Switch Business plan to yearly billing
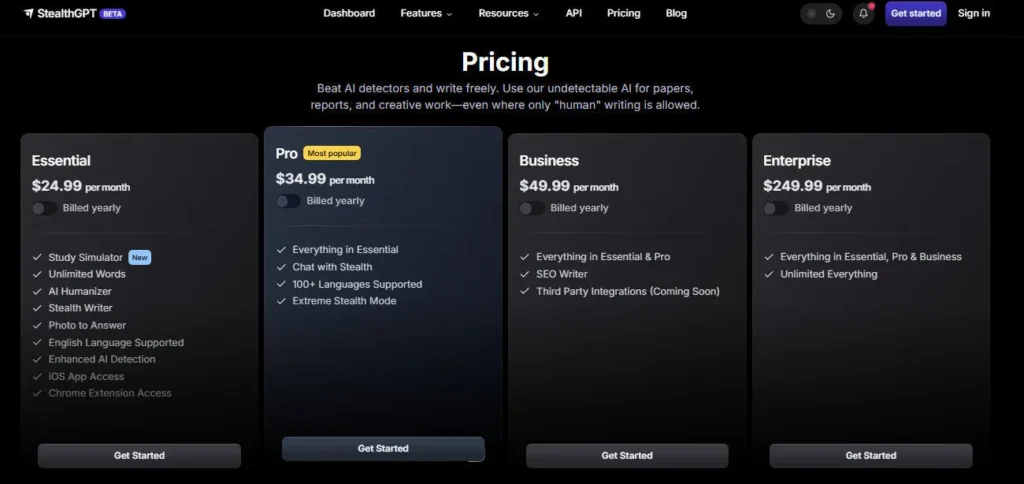Viewport: 1024px width, 484px height. (532, 208)
